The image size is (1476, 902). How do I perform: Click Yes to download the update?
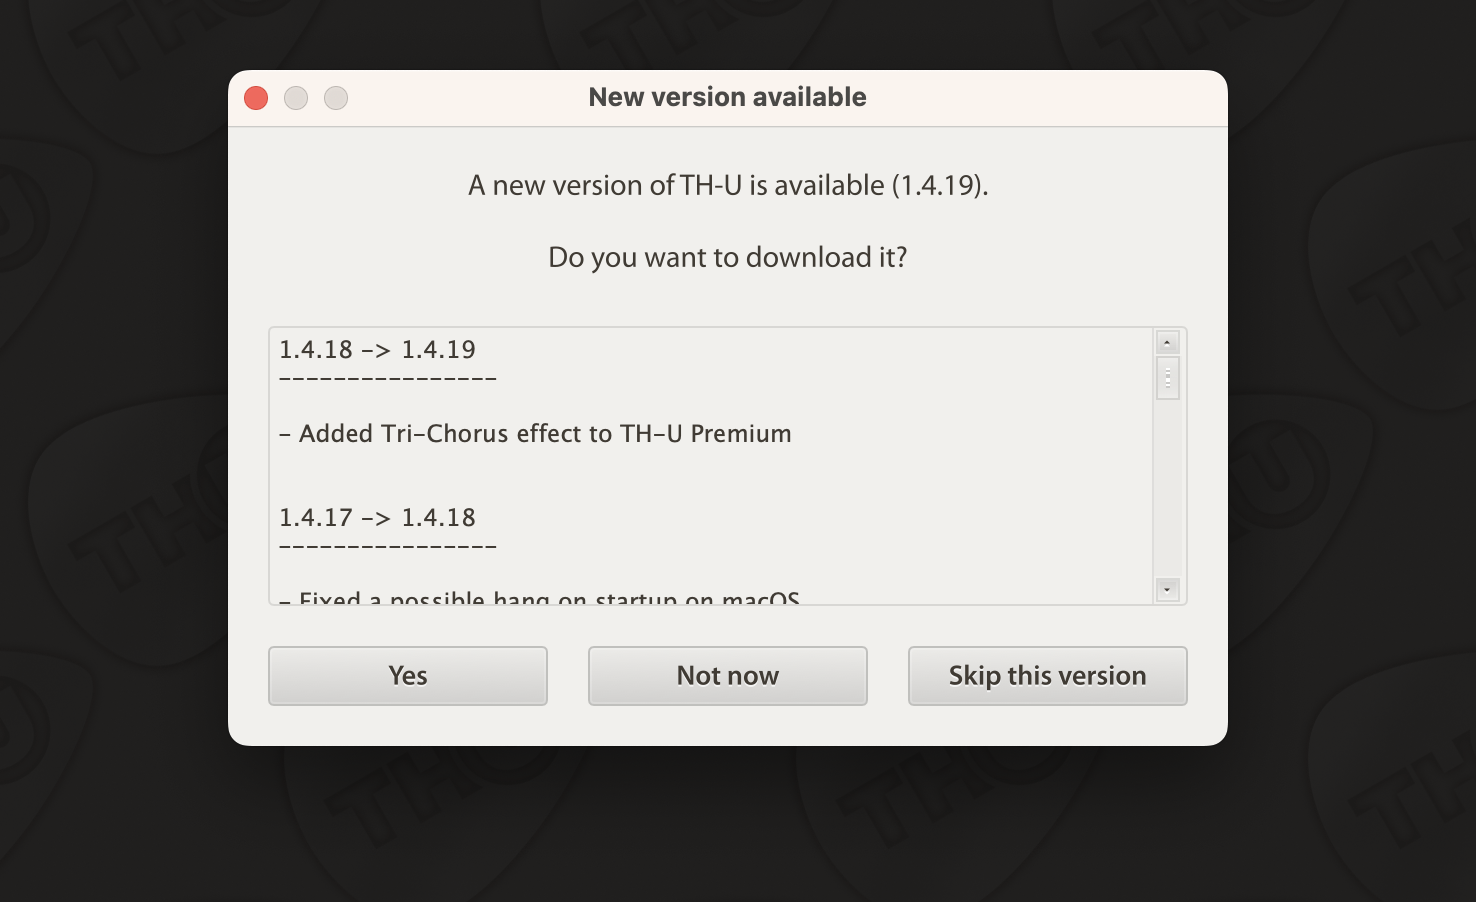click(x=408, y=676)
